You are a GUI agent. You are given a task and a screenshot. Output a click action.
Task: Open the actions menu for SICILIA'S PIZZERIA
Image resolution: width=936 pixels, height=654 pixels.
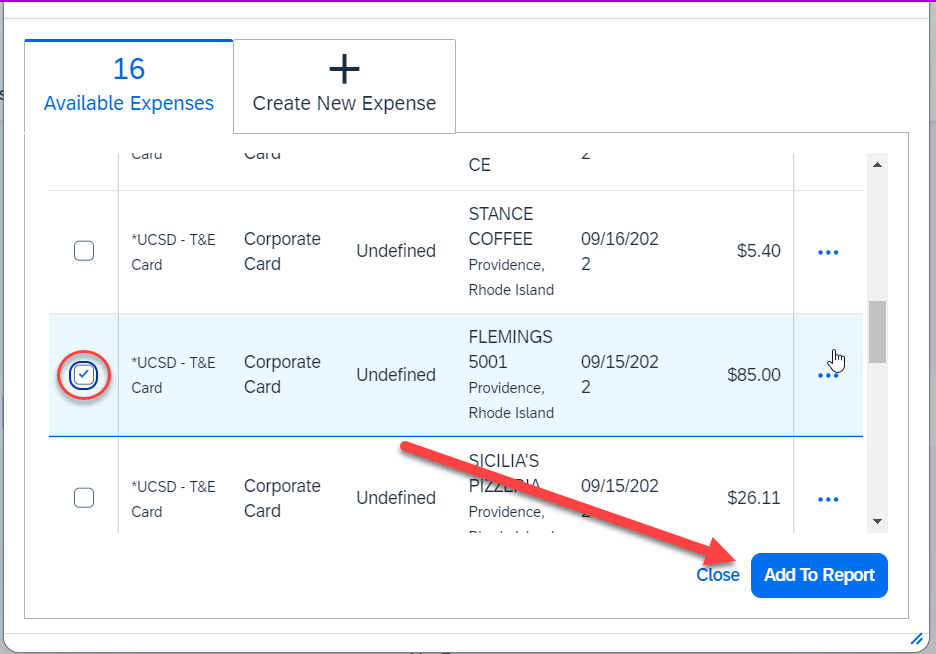[827, 498]
